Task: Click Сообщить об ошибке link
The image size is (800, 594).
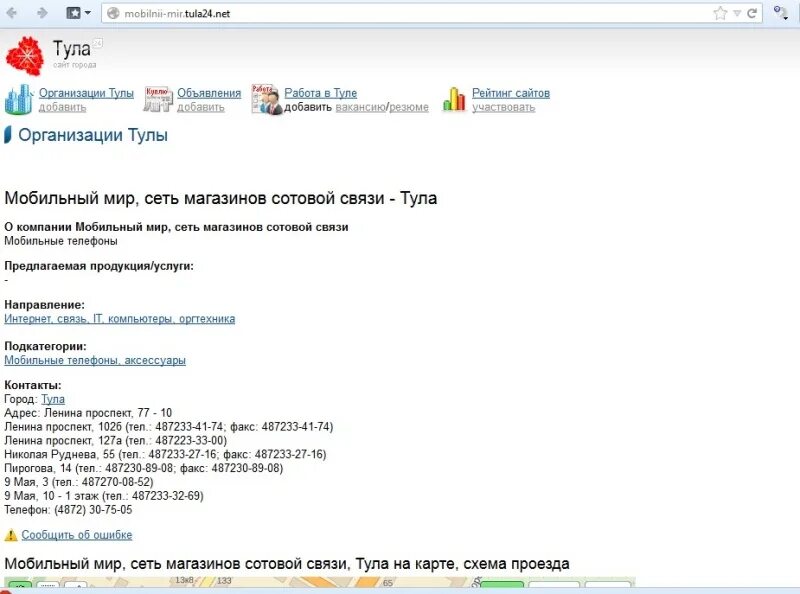Action: coord(77,535)
